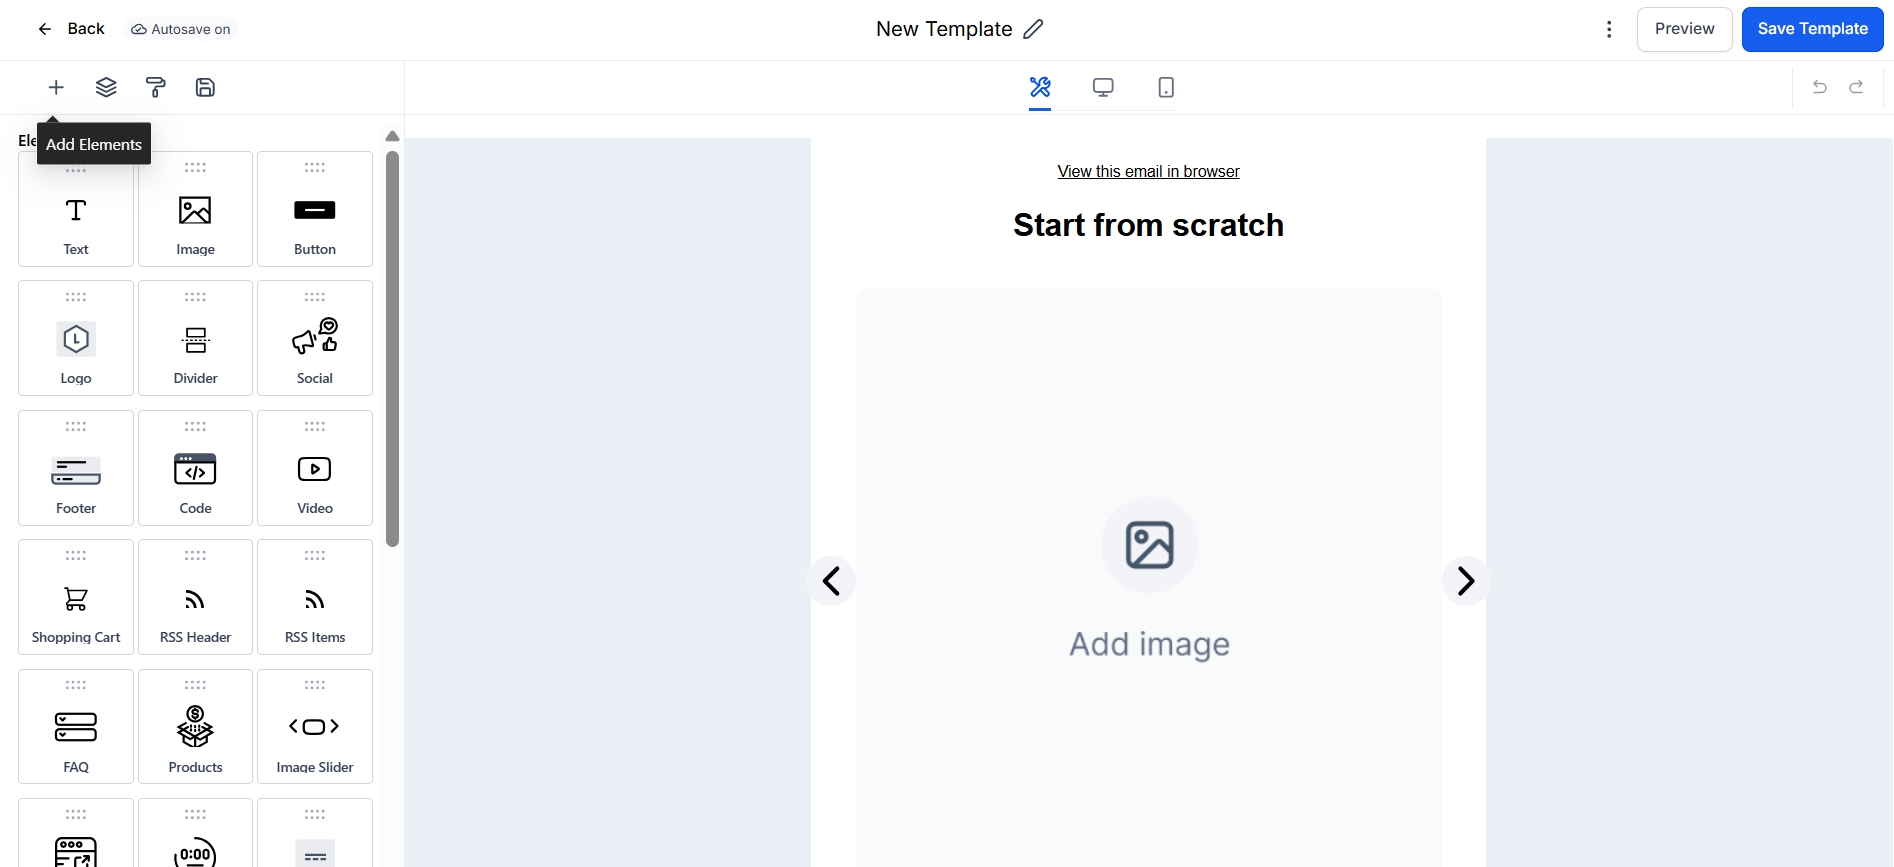Open the View this email in browser link
Viewport: 1894px width, 867px height.
click(1148, 172)
